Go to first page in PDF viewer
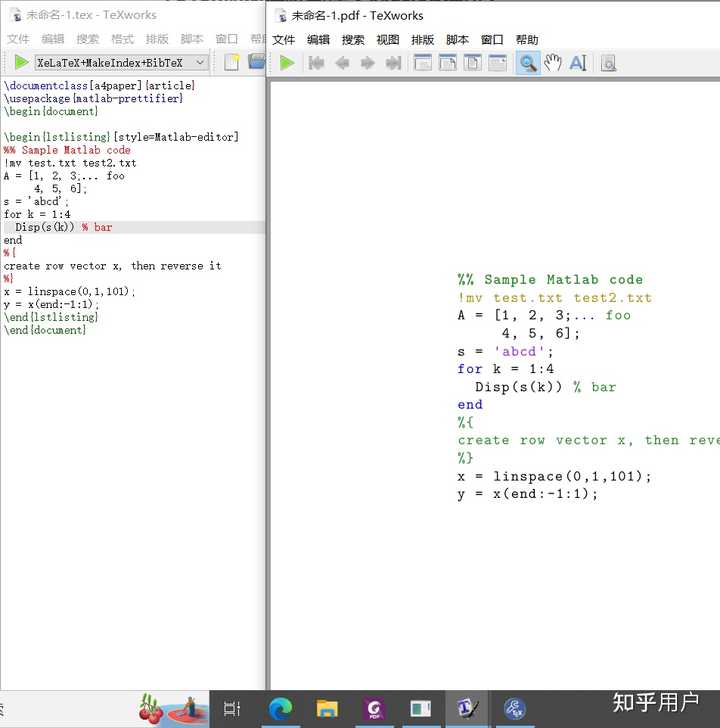 pos(316,63)
